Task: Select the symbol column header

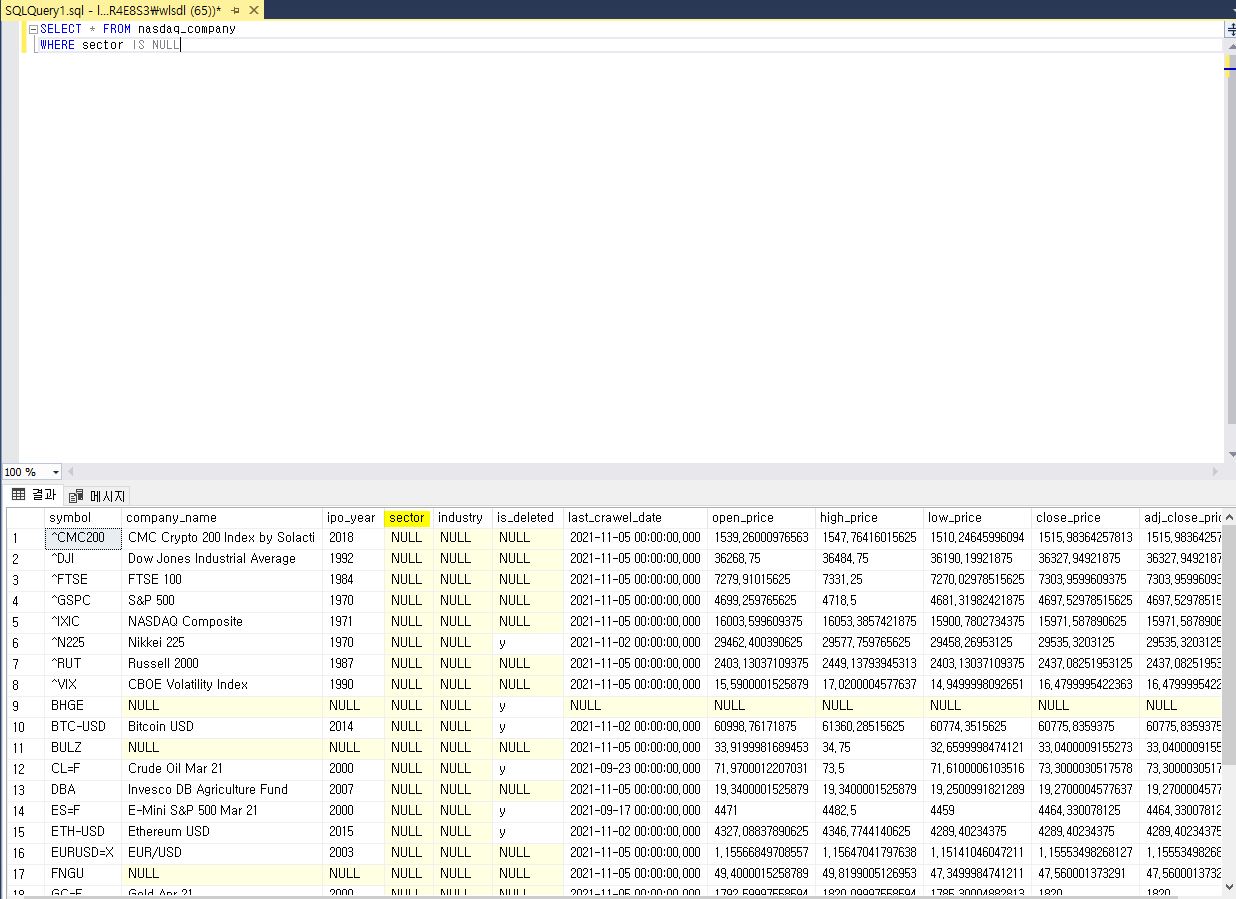Action: click(83, 518)
